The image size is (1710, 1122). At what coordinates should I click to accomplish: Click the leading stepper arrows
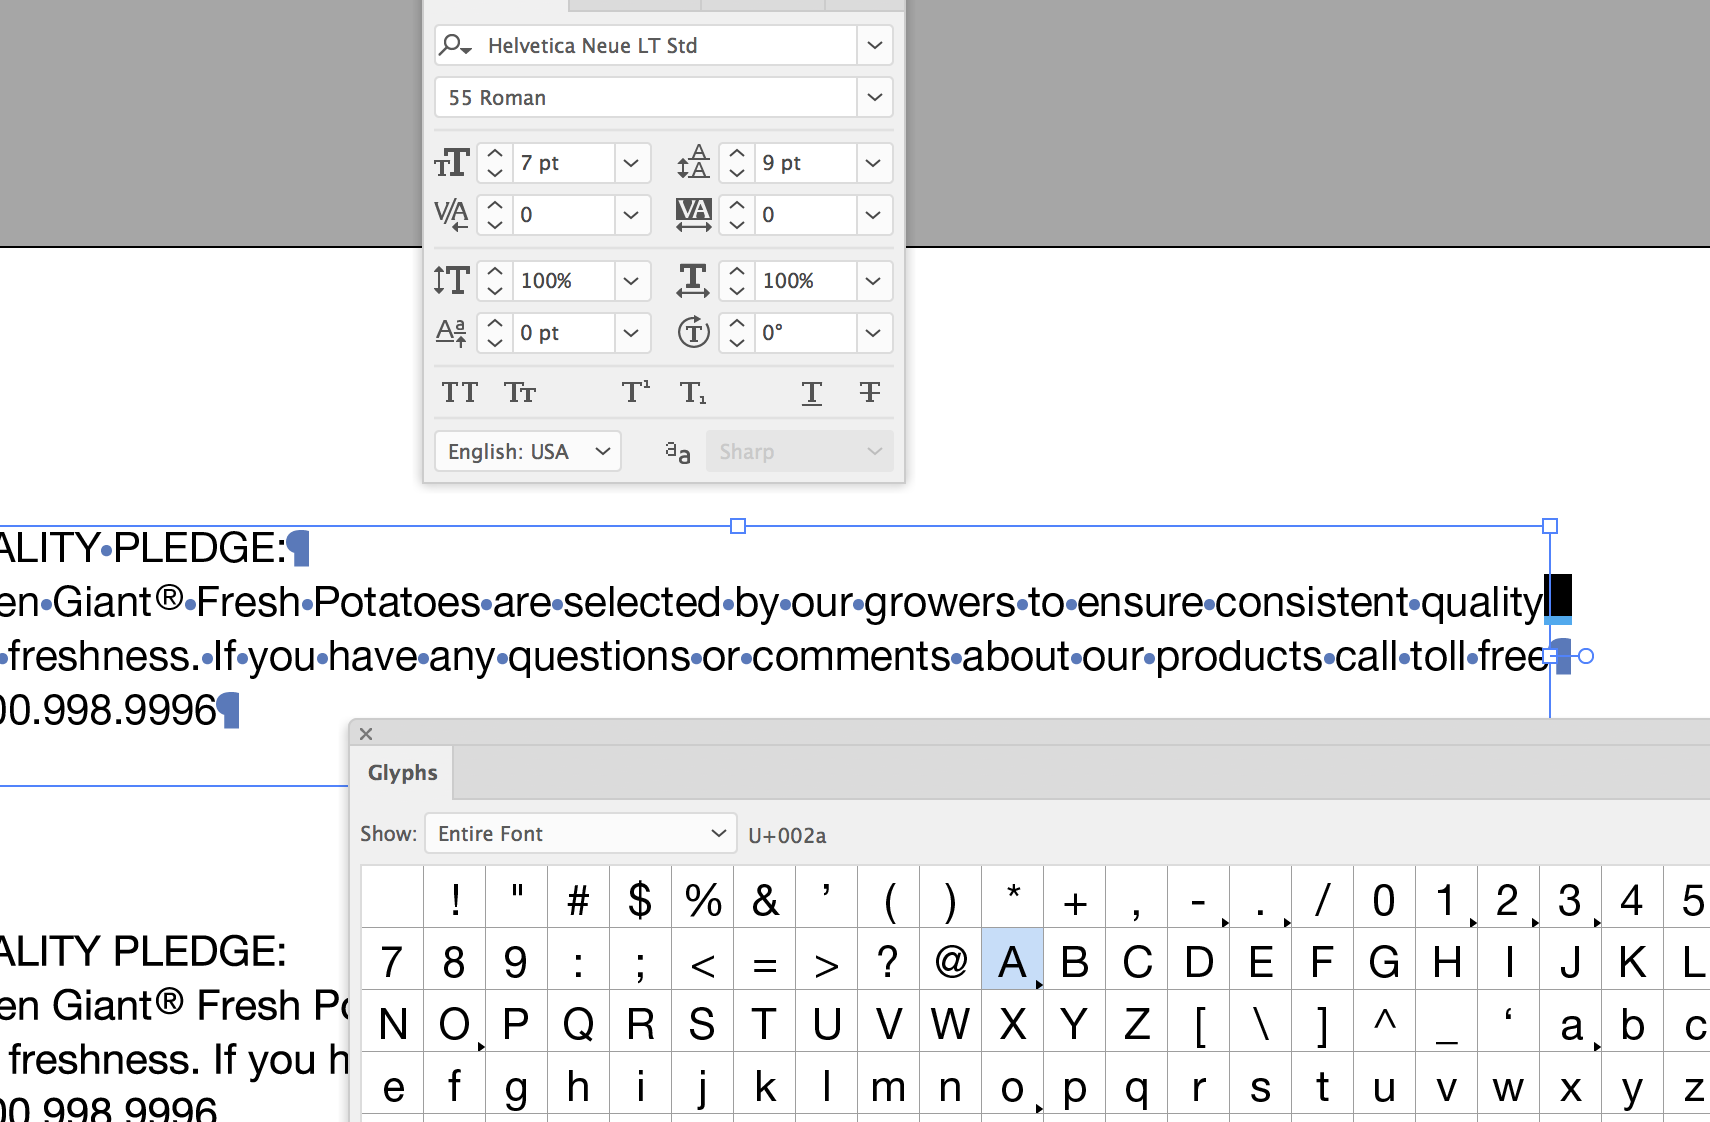tap(737, 163)
